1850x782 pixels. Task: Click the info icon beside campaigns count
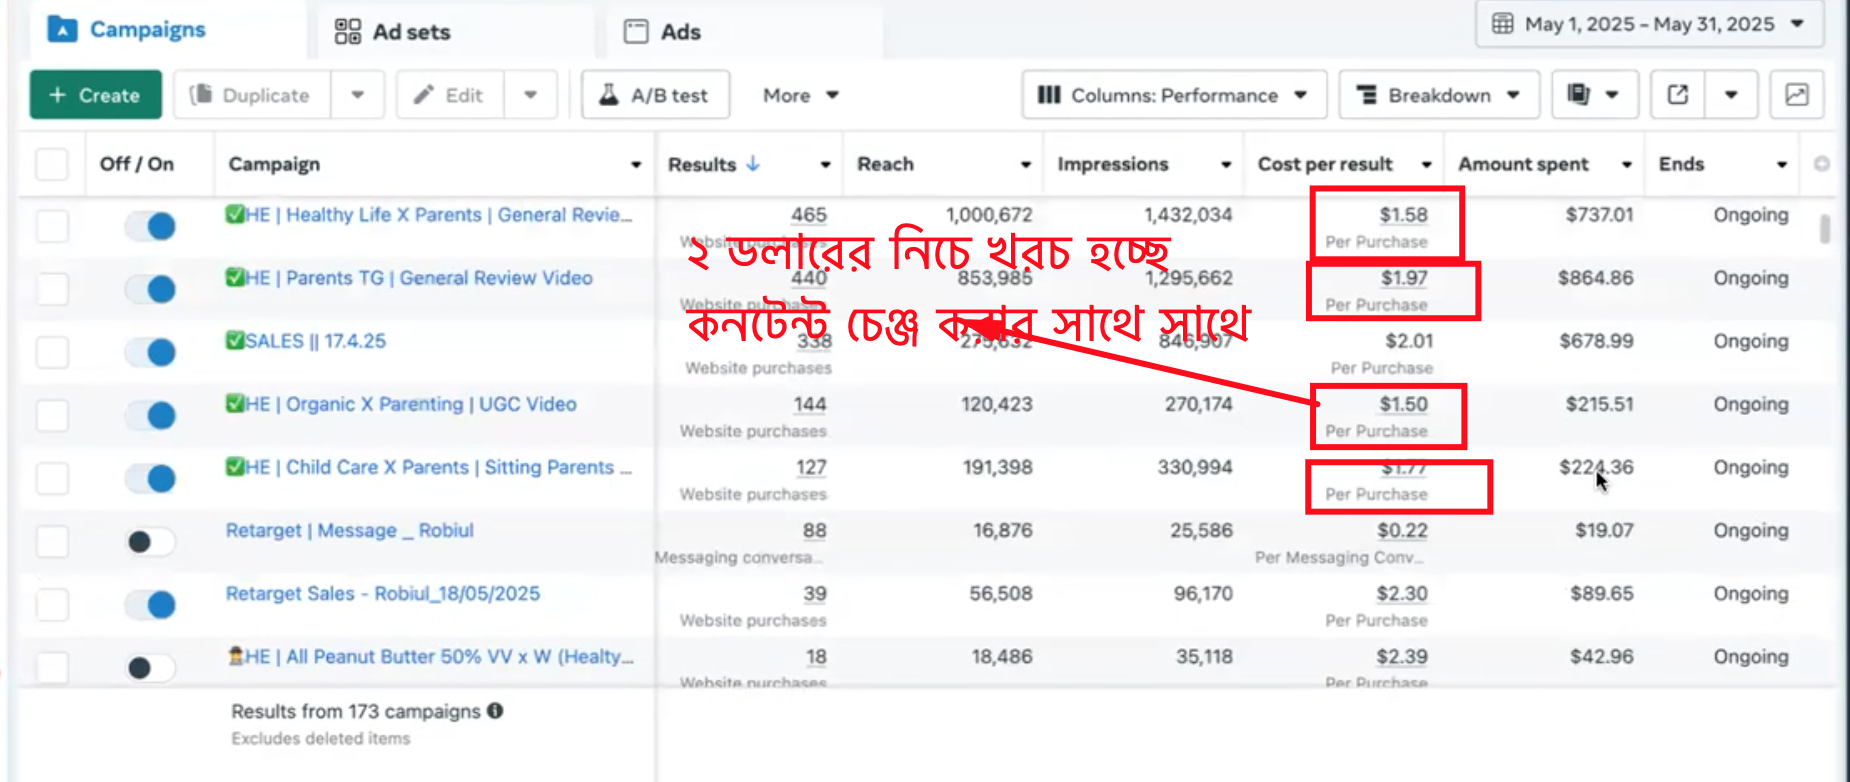click(x=495, y=711)
